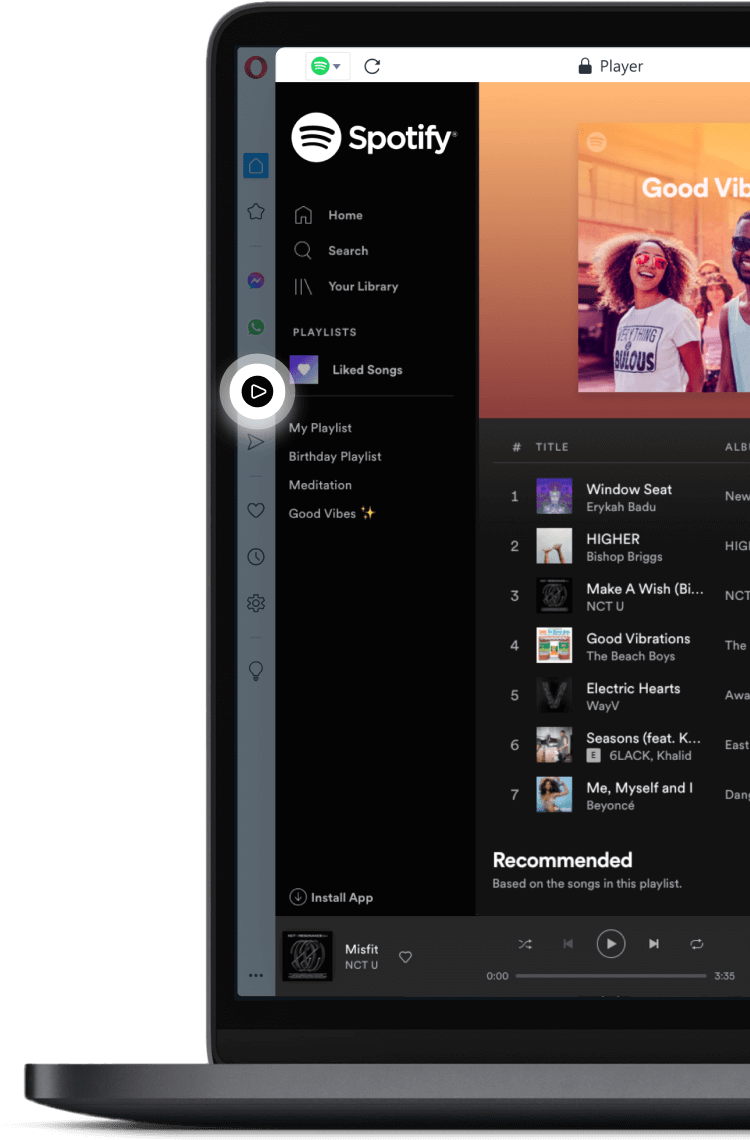Click the song progress bar

[x=610, y=976]
